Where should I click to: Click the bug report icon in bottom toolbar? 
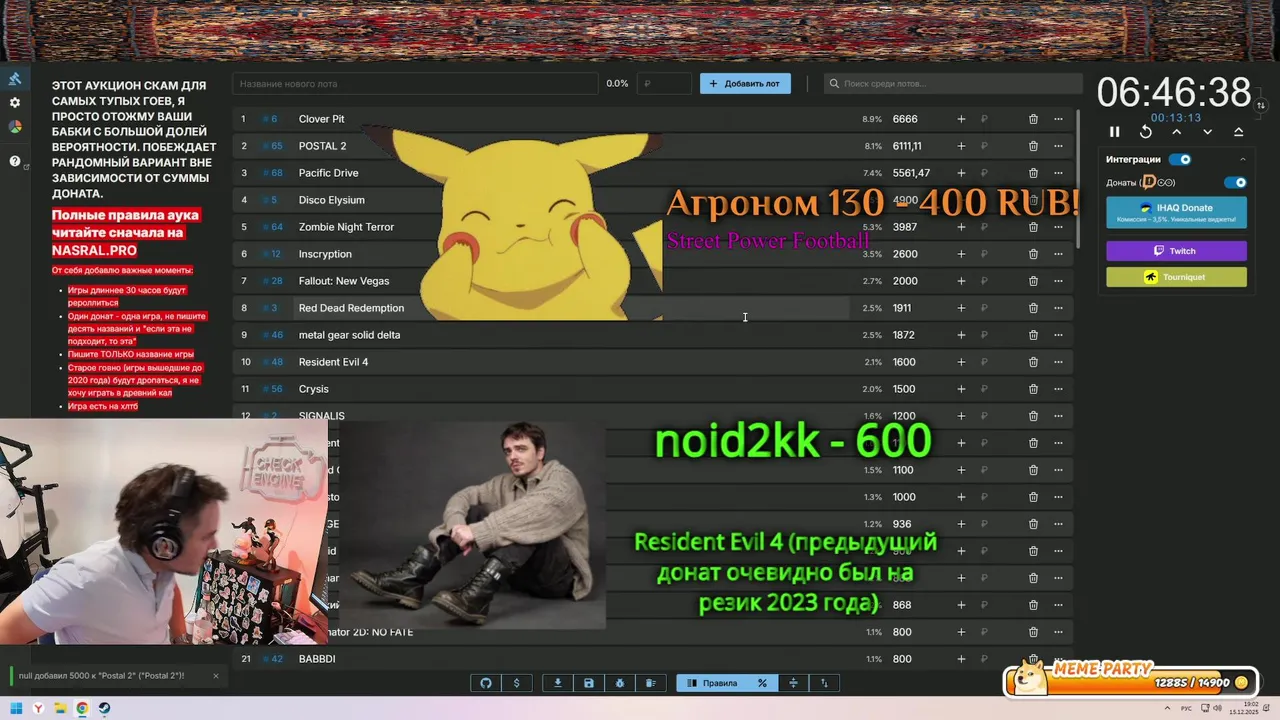pos(620,683)
